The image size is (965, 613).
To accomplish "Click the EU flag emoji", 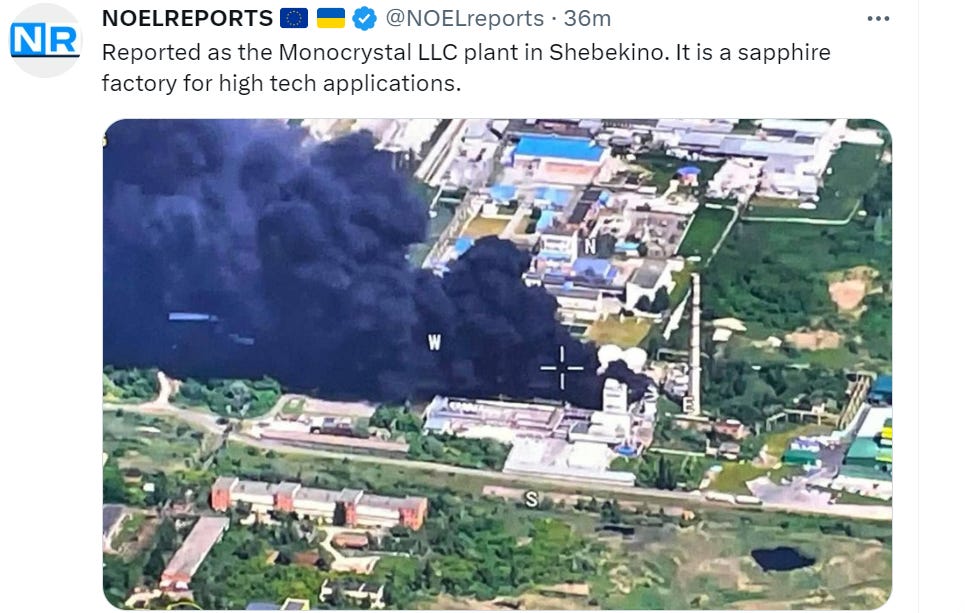I will [x=294, y=18].
